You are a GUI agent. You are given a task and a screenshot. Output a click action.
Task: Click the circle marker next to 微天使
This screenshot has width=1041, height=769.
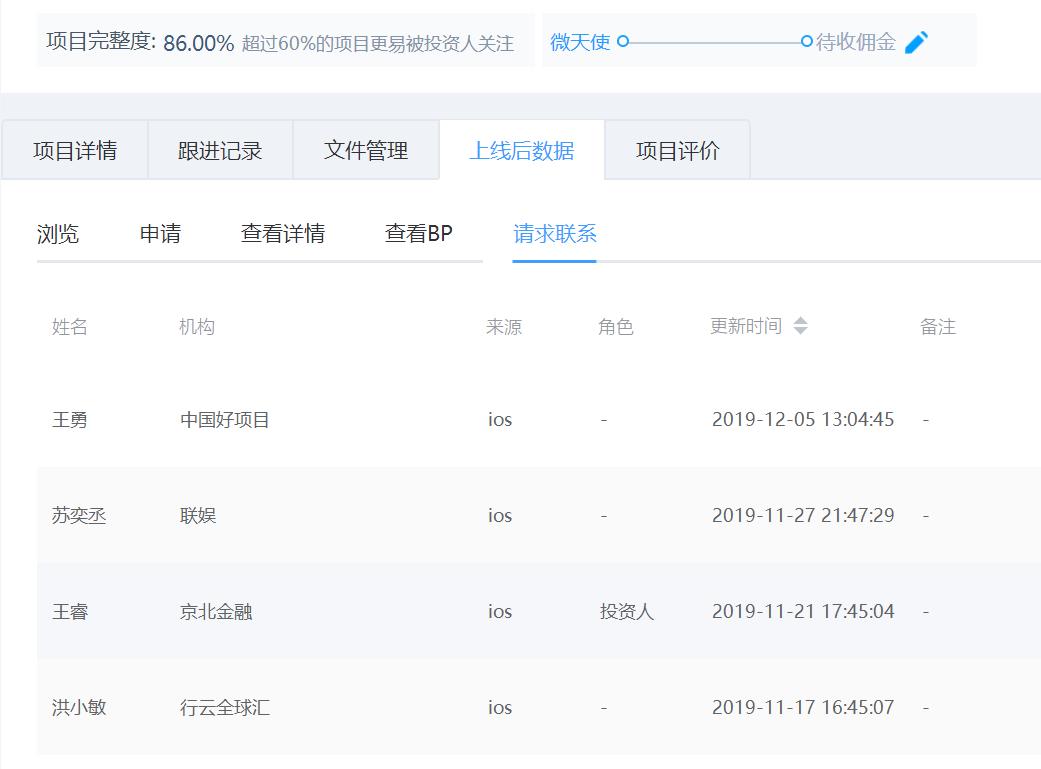pos(623,42)
